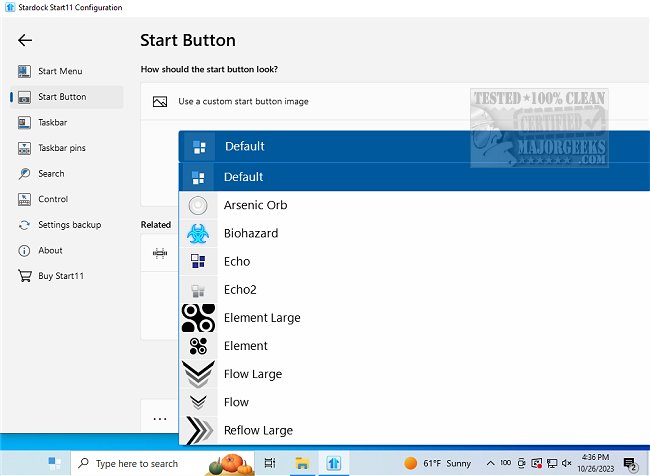The image size is (650, 476).
Task: Choose Biohazard start button style
Action: 414,233
